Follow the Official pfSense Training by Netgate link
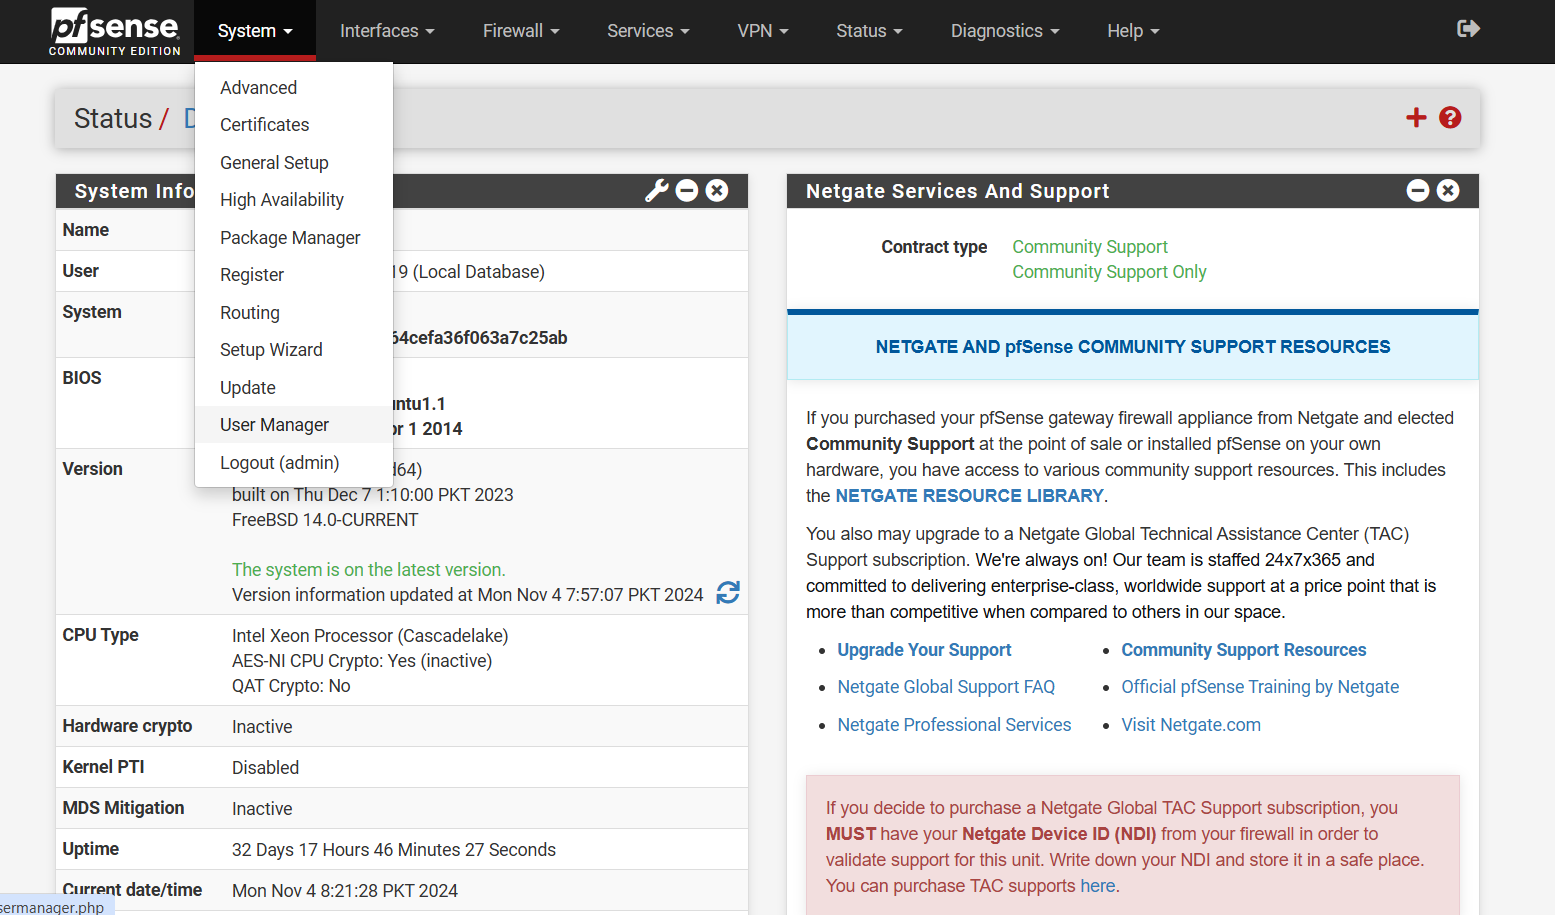The image size is (1555, 915). coord(1259,687)
